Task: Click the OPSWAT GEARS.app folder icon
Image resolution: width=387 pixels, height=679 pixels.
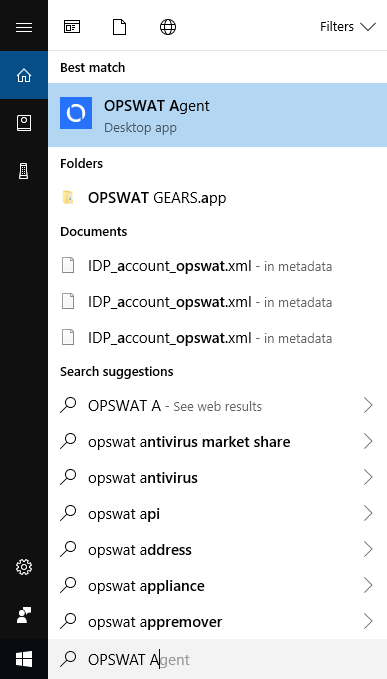Action: pyautogui.click(x=68, y=197)
